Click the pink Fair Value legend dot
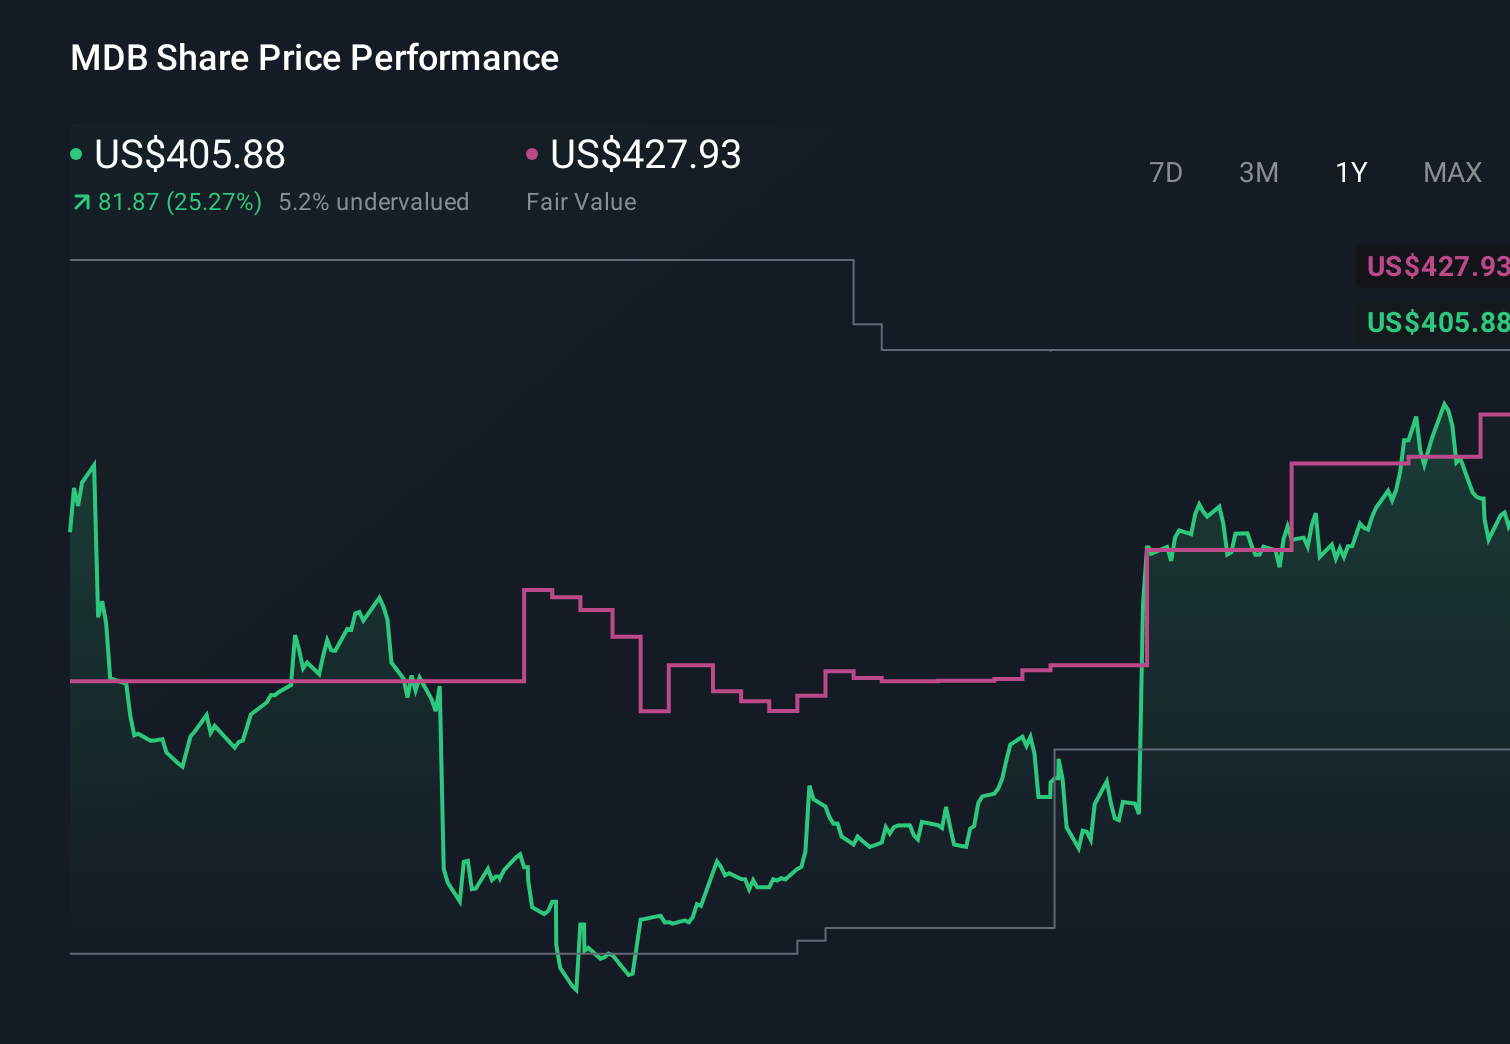 532,153
